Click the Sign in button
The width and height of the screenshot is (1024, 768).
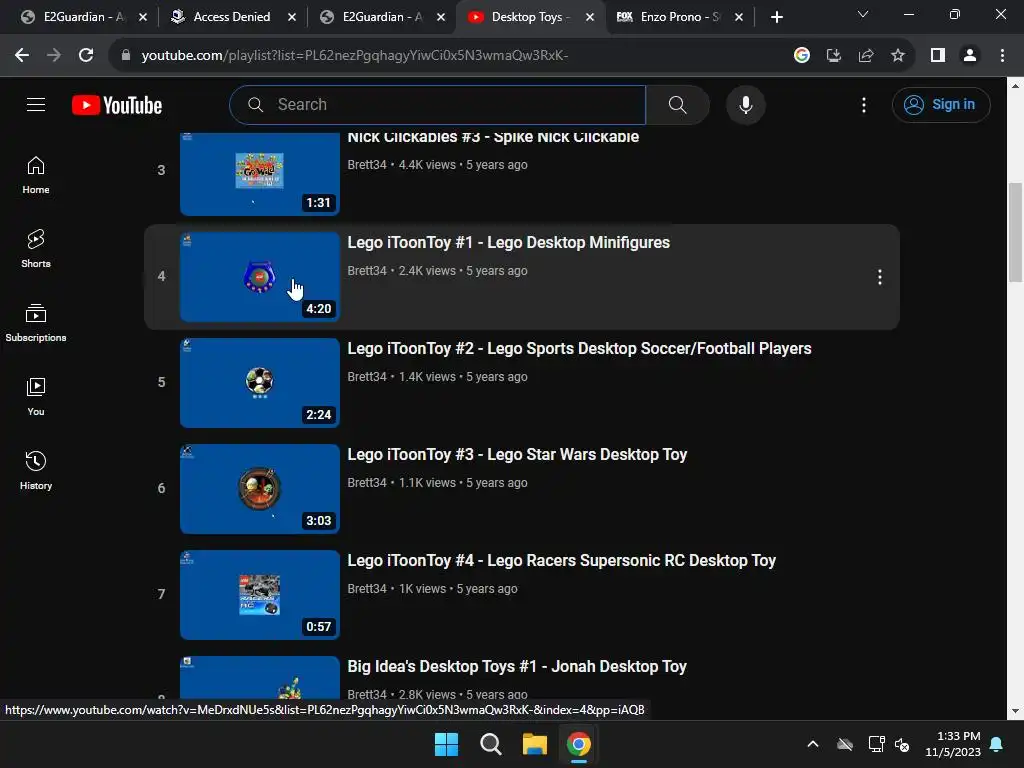[940, 104]
